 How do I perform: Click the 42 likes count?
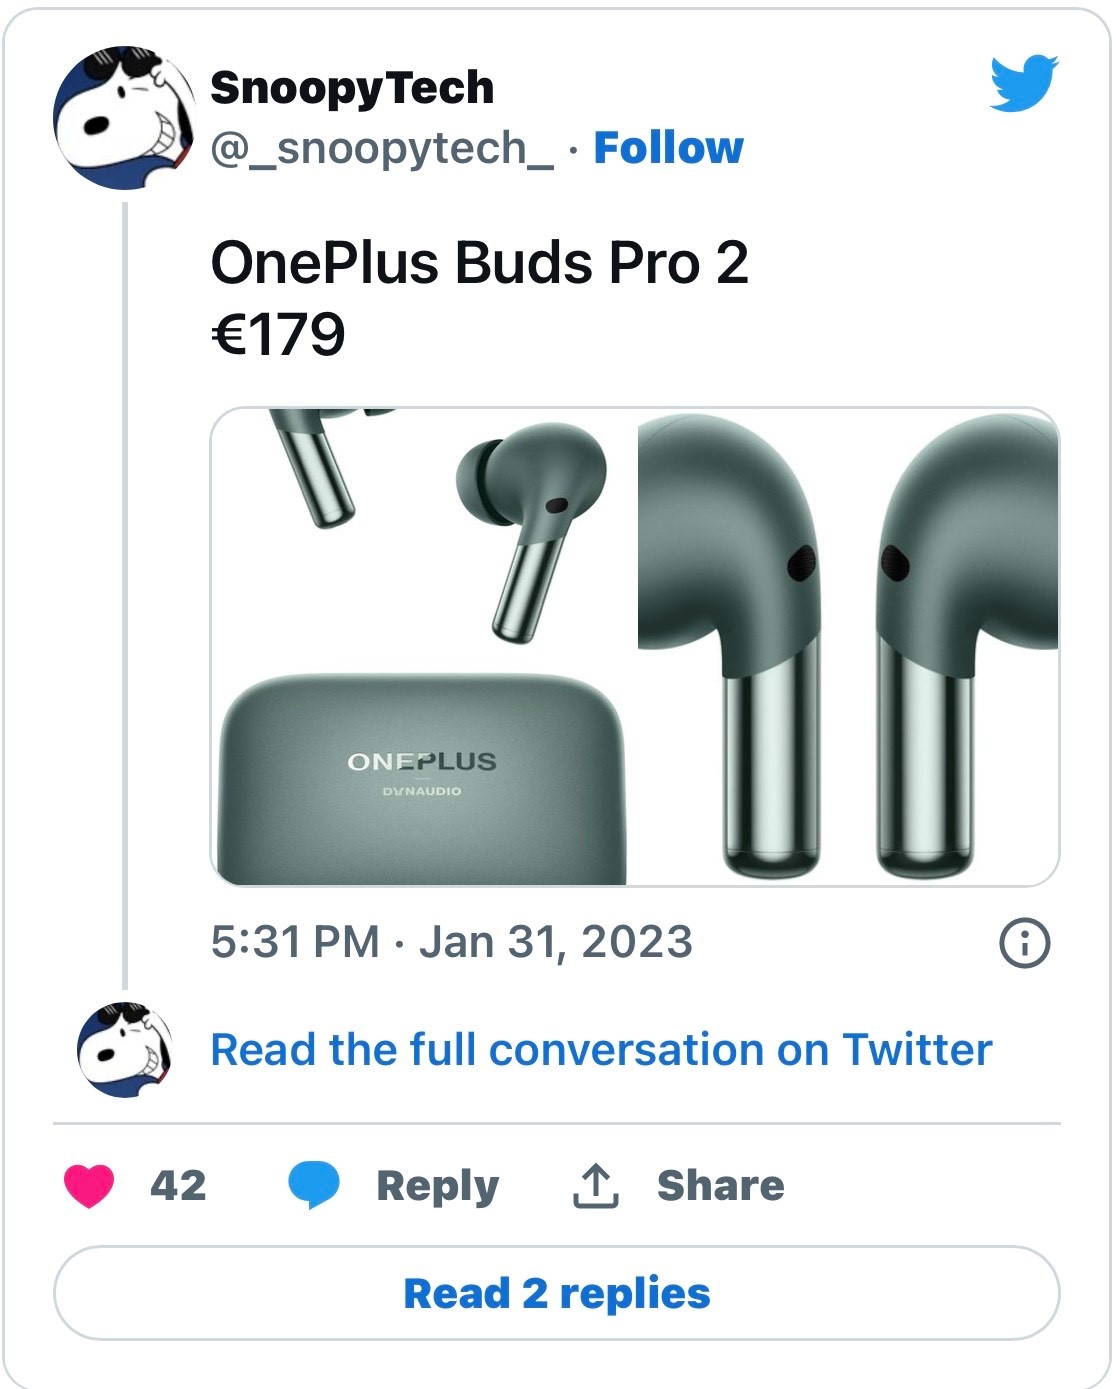click(x=178, y=1186)
